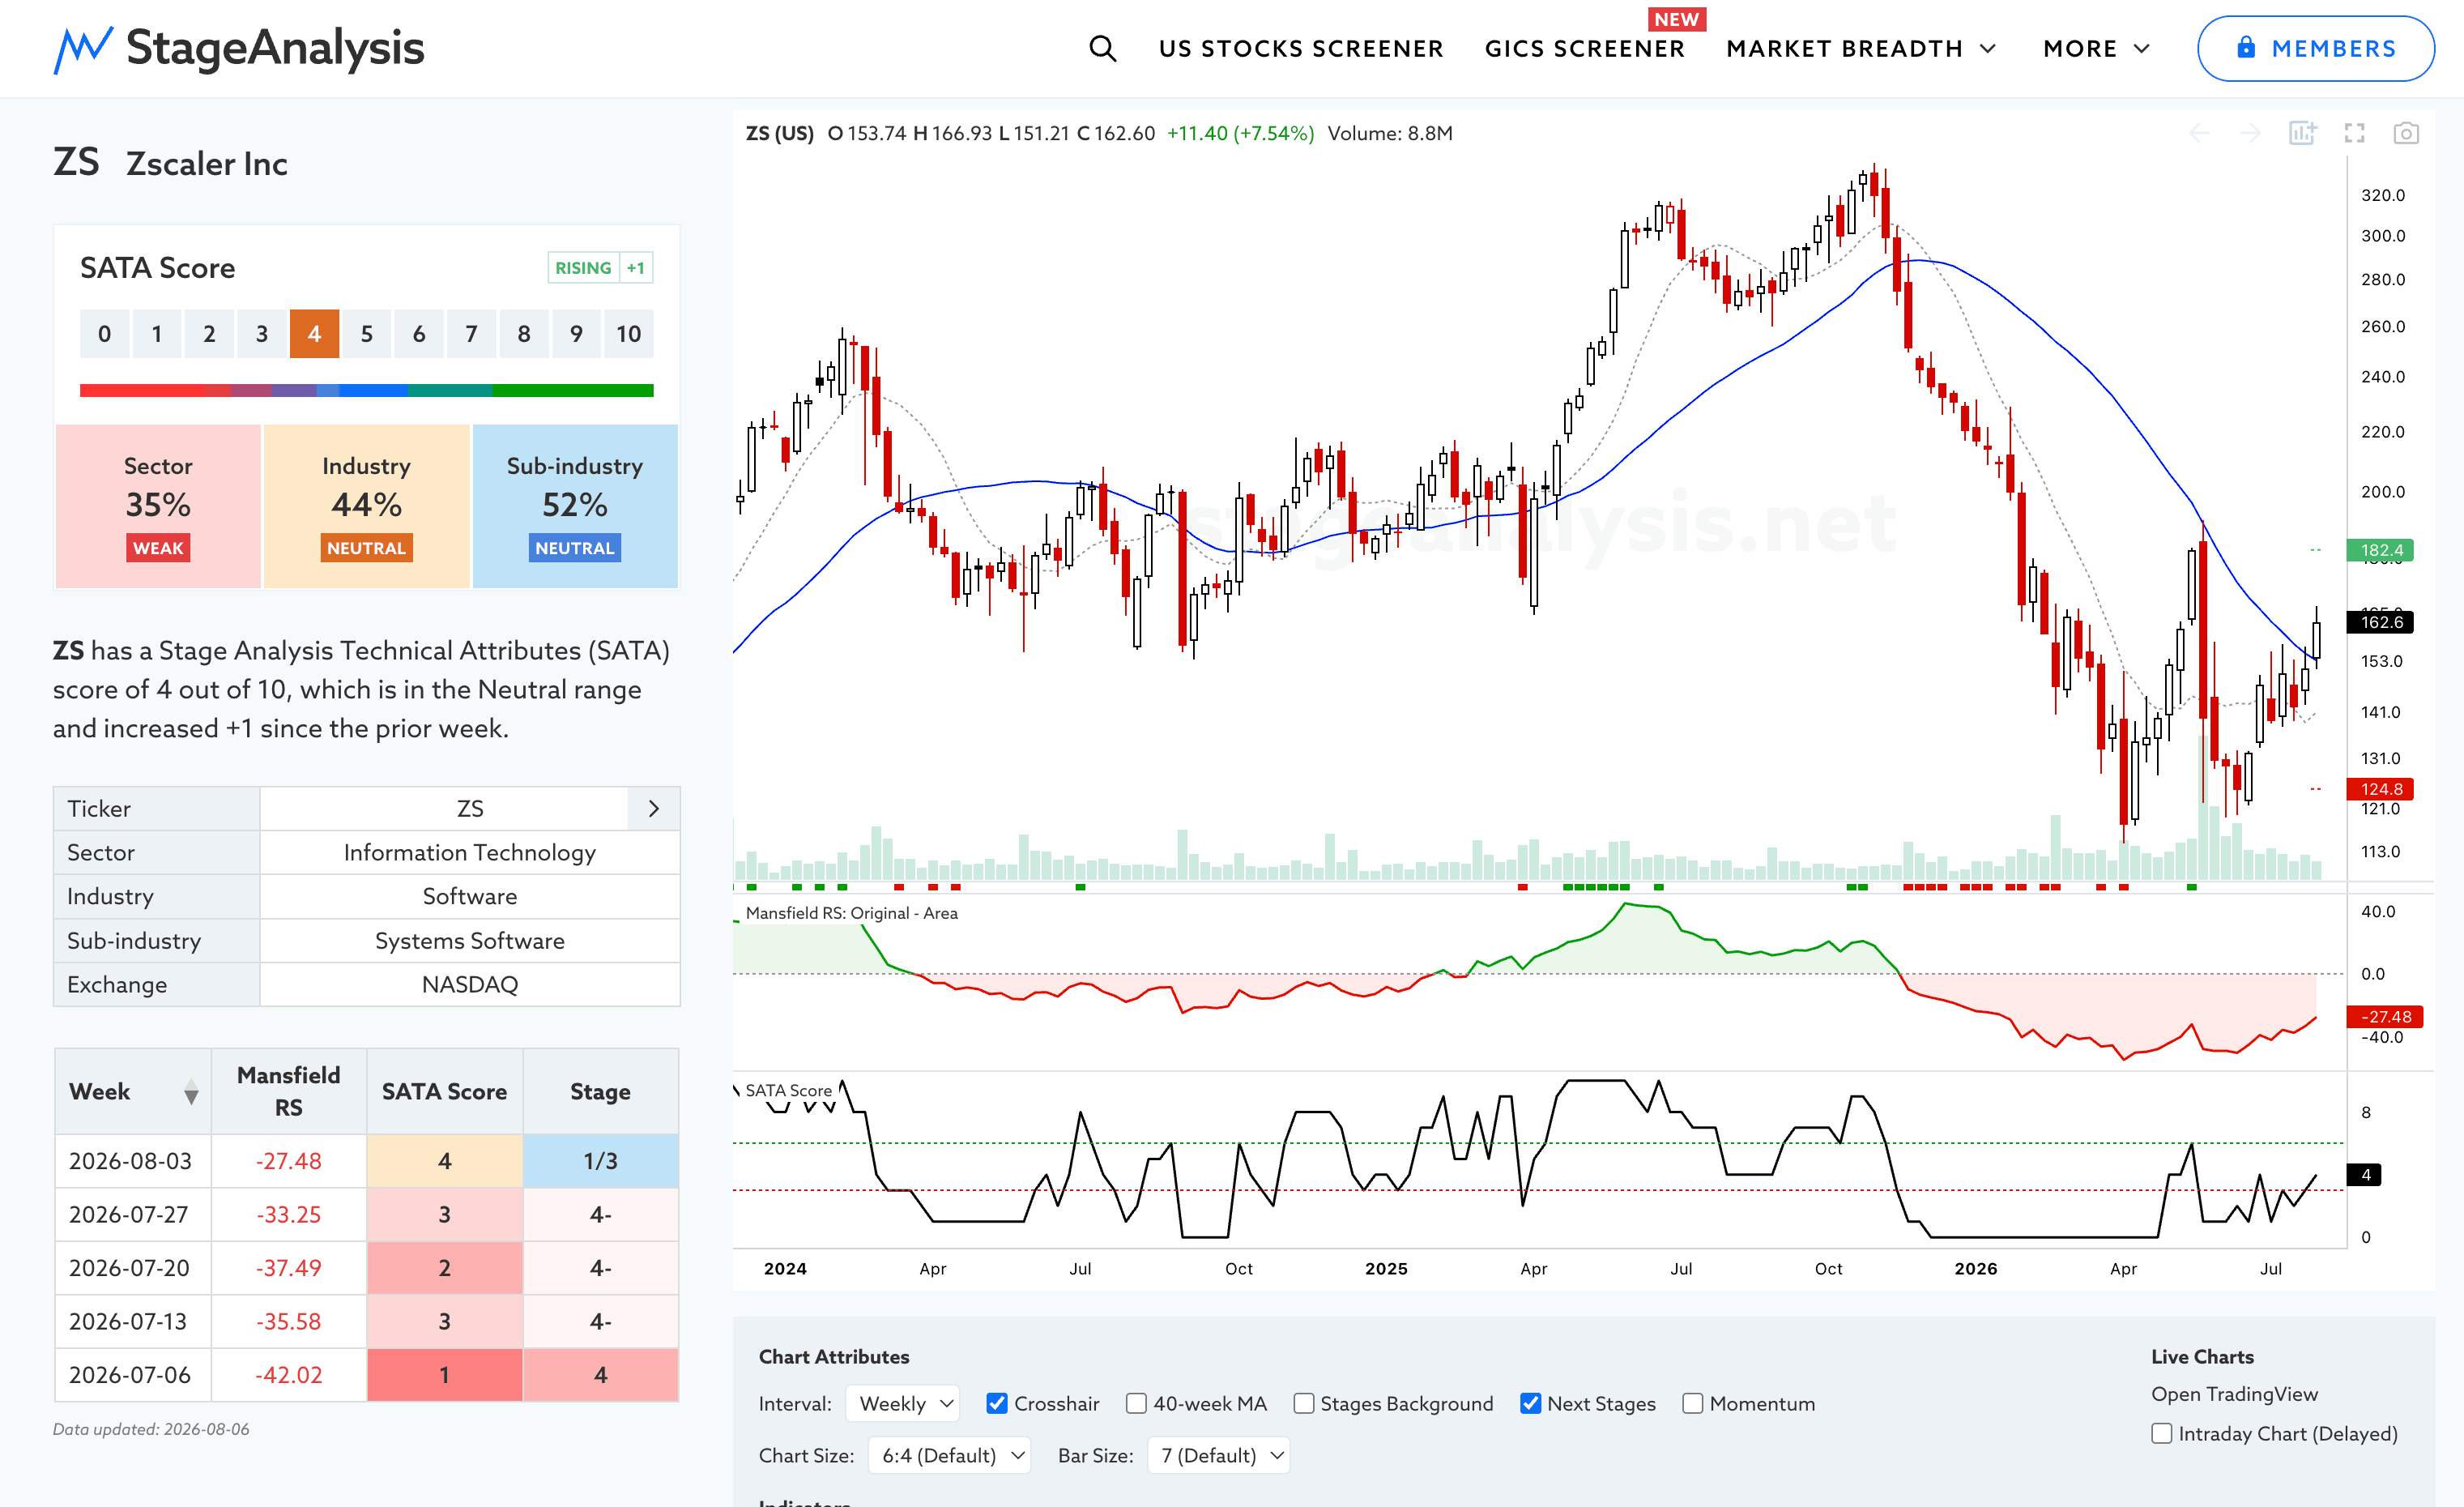Go forward with chart right arrow
This screenshot has width=2464, height=1507.
coord(2250,133)
